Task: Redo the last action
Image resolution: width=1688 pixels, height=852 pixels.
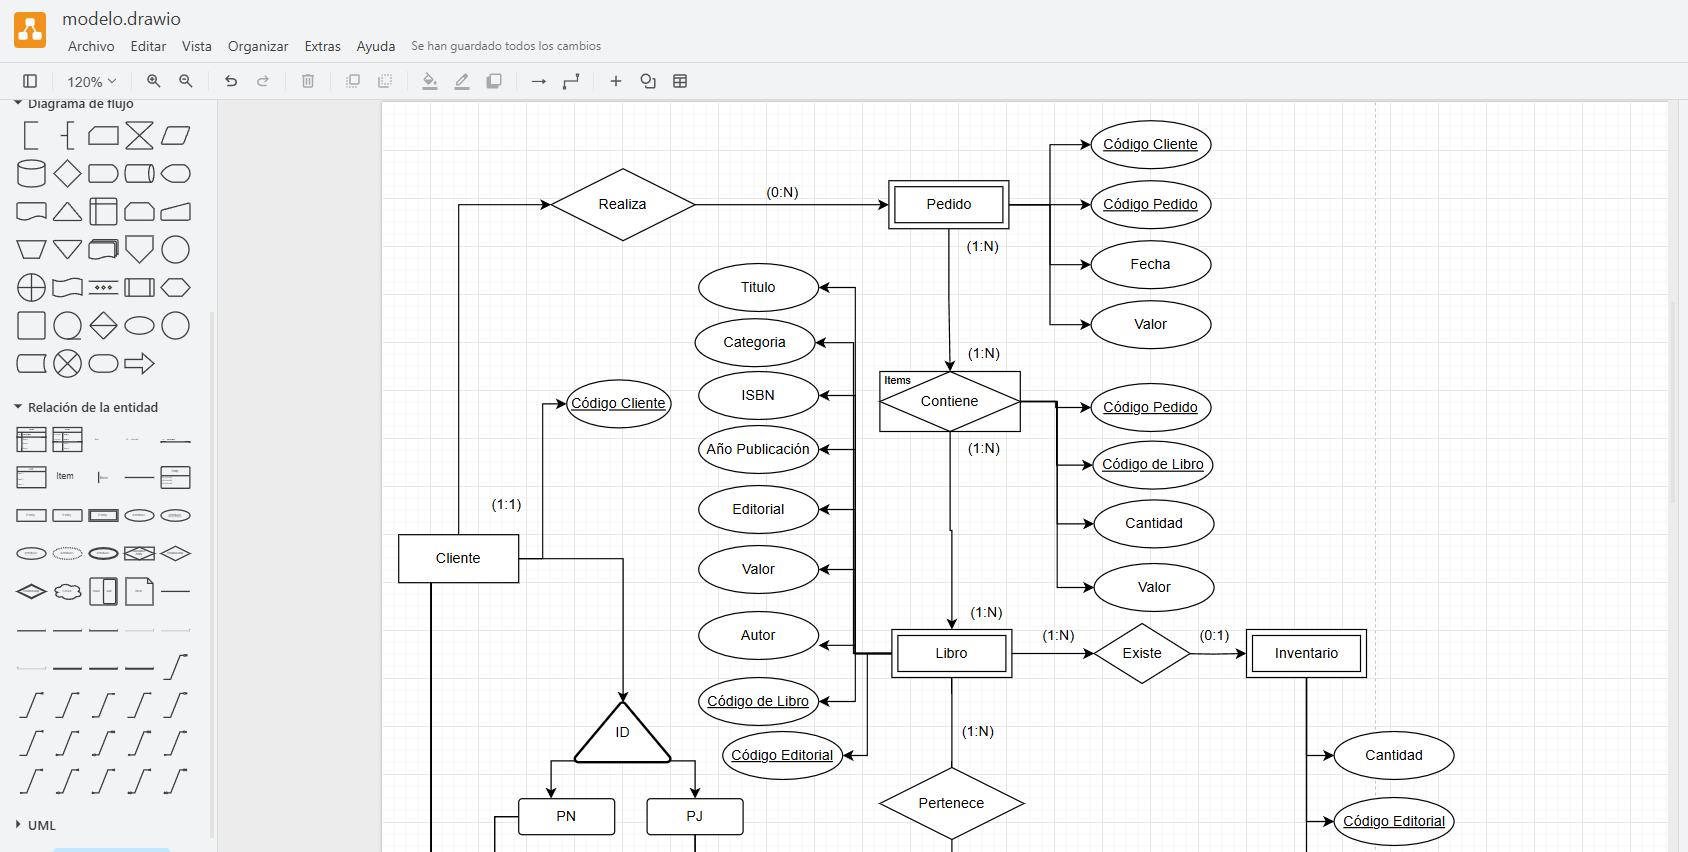Action: click(x=263, y=81)
